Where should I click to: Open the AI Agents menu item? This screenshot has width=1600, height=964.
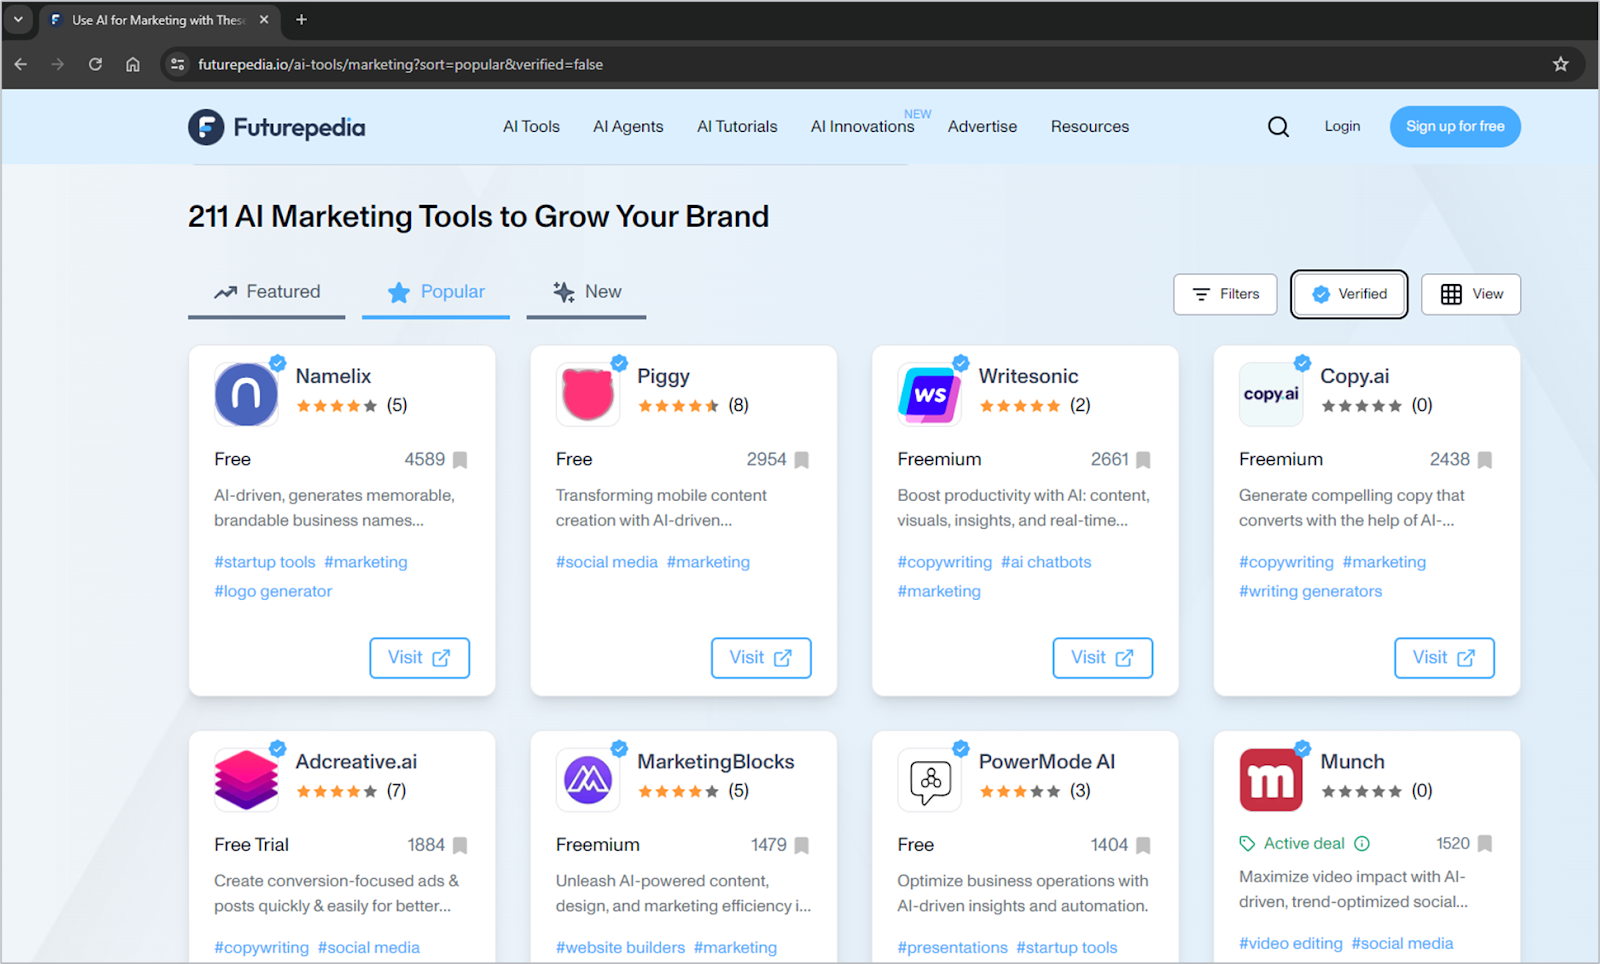point(628,127)
